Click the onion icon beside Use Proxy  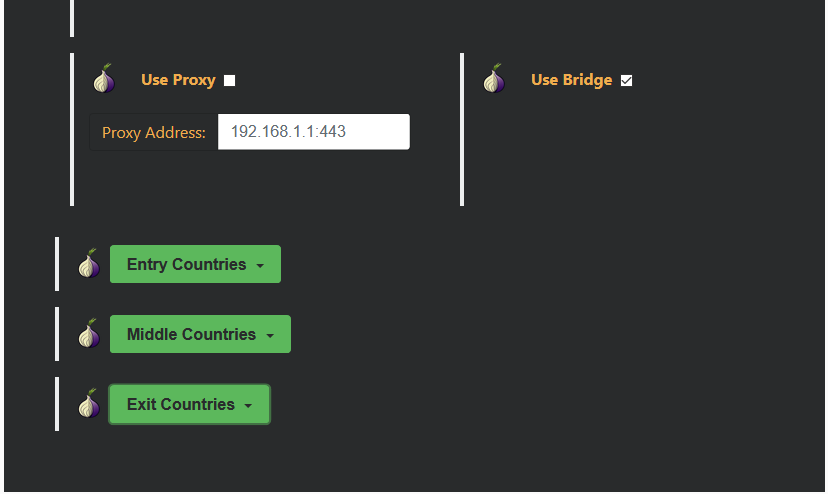pyautogui.click(x=103, y=79)
